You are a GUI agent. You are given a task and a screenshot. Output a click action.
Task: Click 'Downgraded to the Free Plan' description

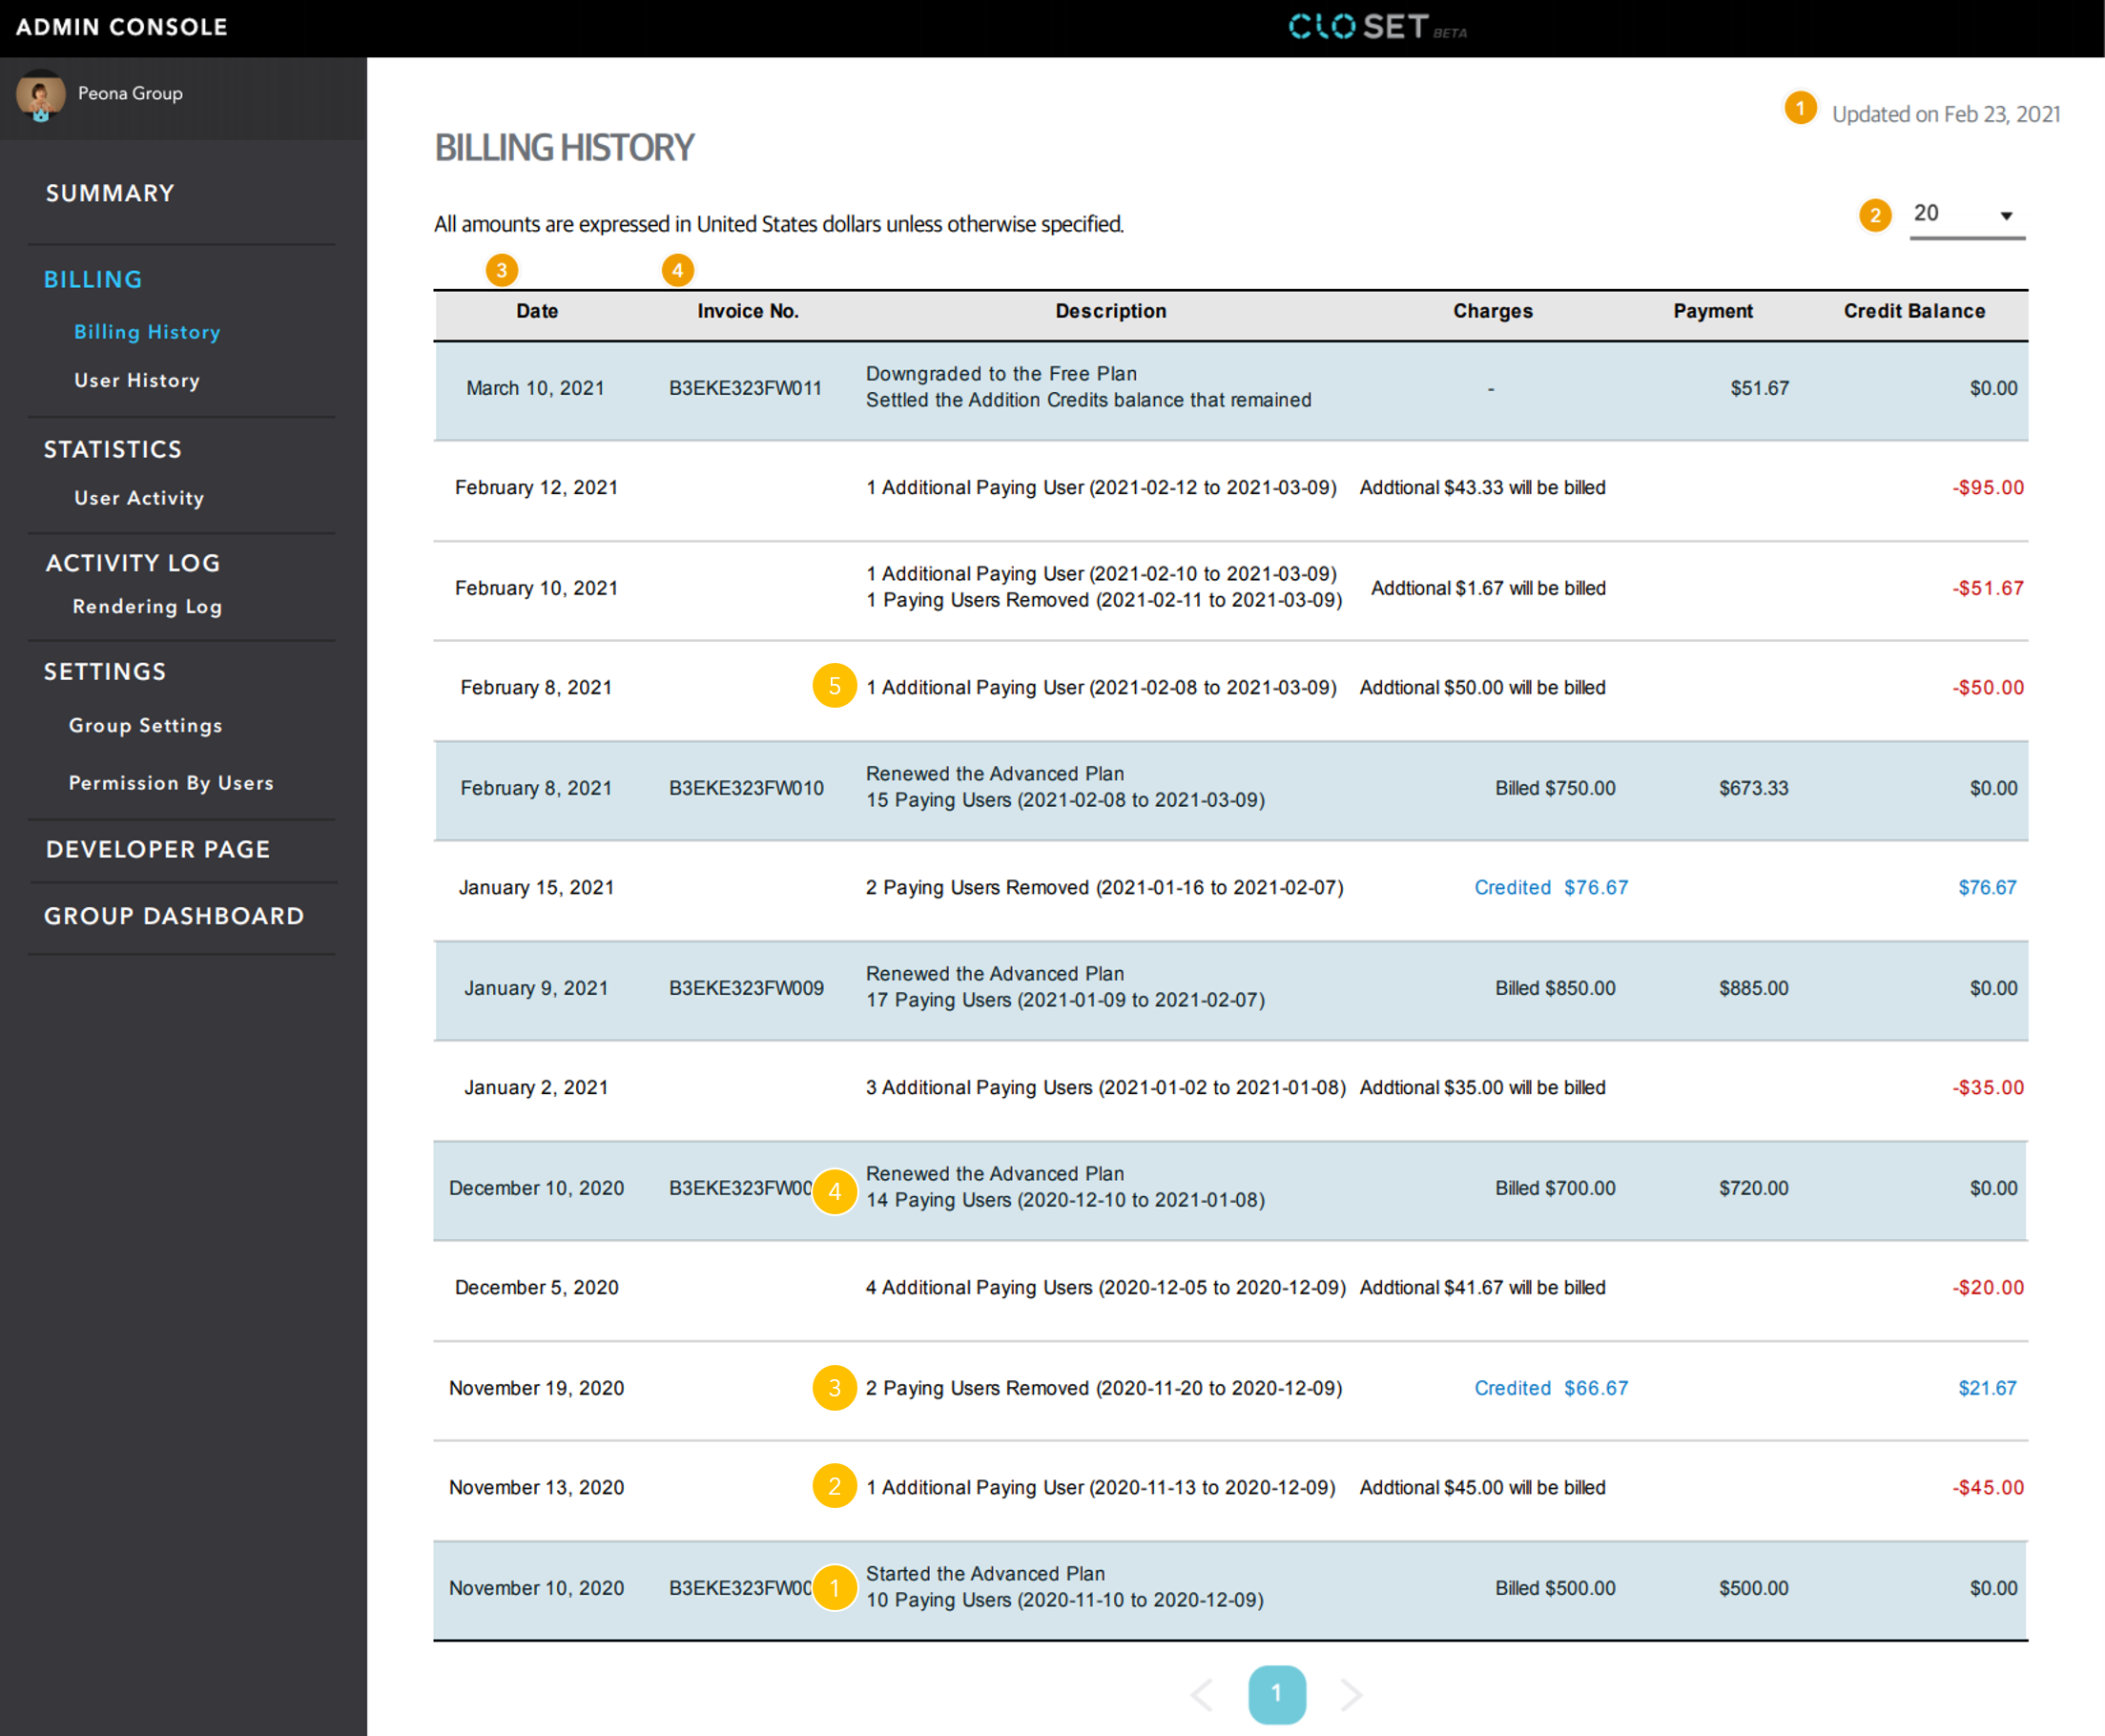[x=1001, y=374]
